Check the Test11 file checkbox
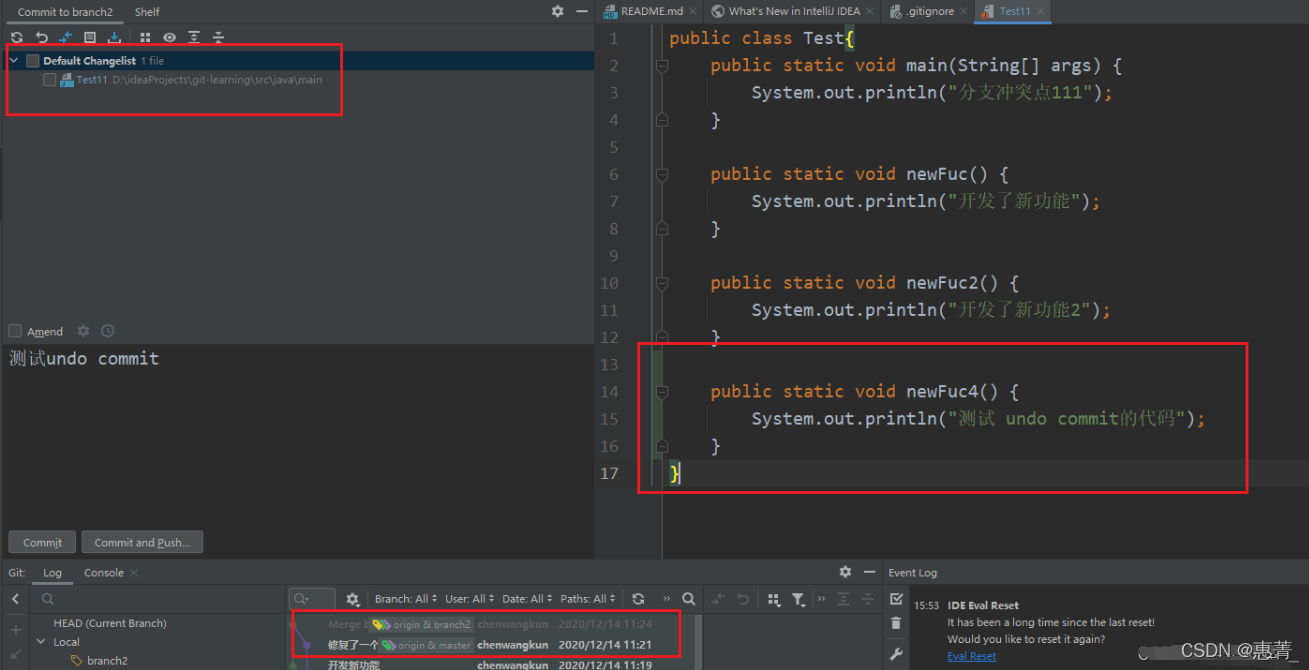The image size is (1309, 670). 49,80
